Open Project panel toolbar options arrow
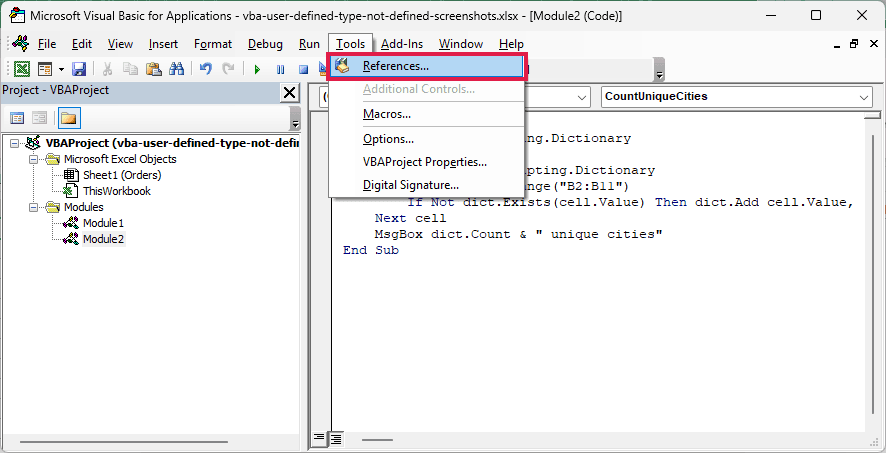886x453 pixels. pyautogui.click(x=294, y=119)
